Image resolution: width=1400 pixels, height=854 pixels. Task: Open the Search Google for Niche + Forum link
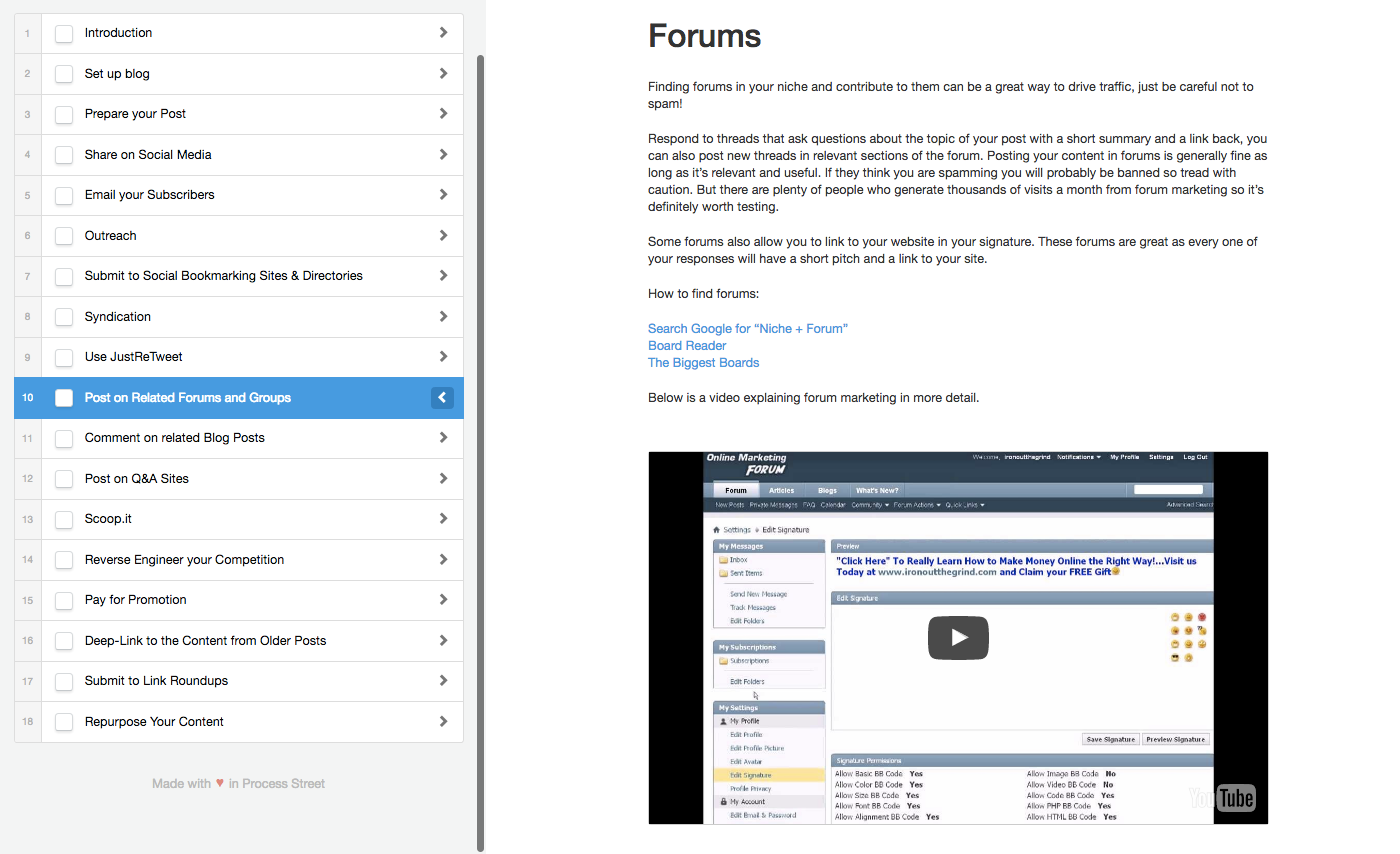tap(747, 329)
